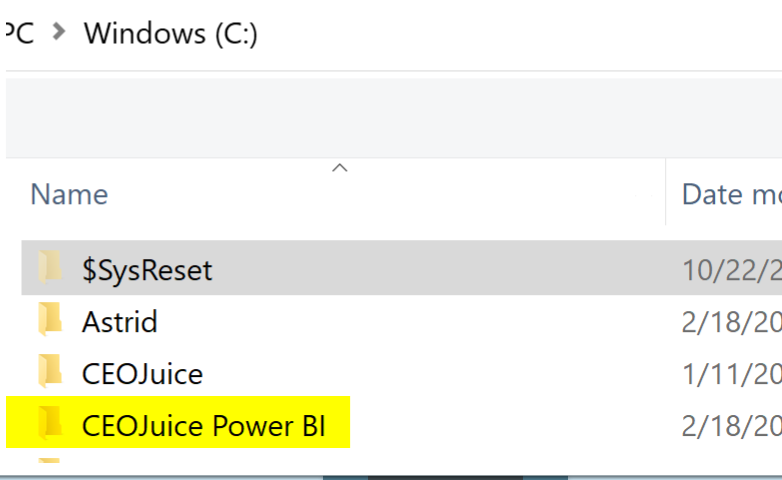782x480 pixels.
Task: Select the Astrid folder name
Action: (x=120, y=322)
